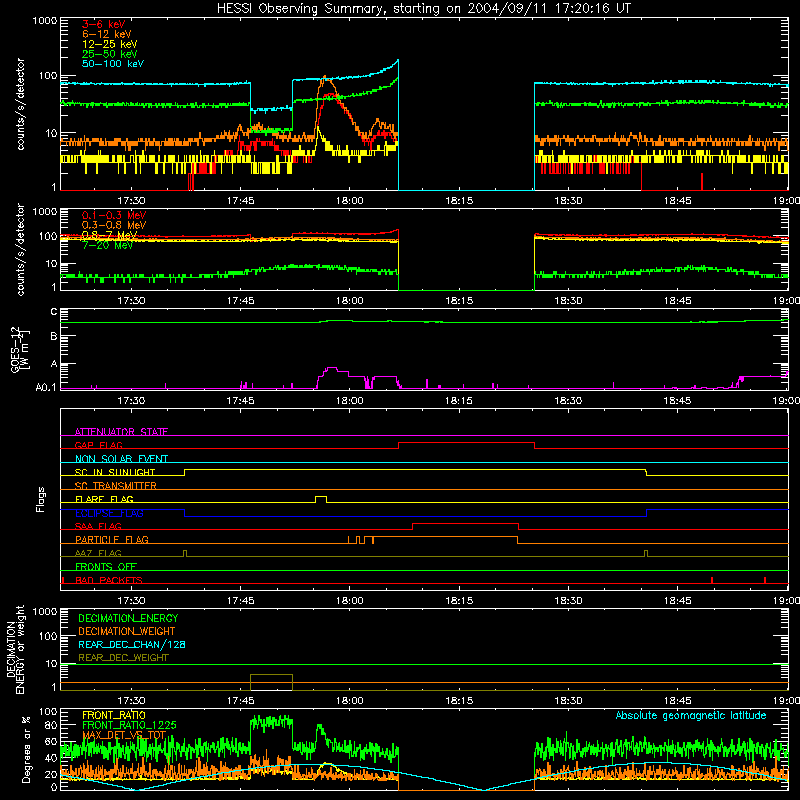Select the ATTENUATOR_STATE flag label
The image size is (800, 800).
(x=121, y=432)
